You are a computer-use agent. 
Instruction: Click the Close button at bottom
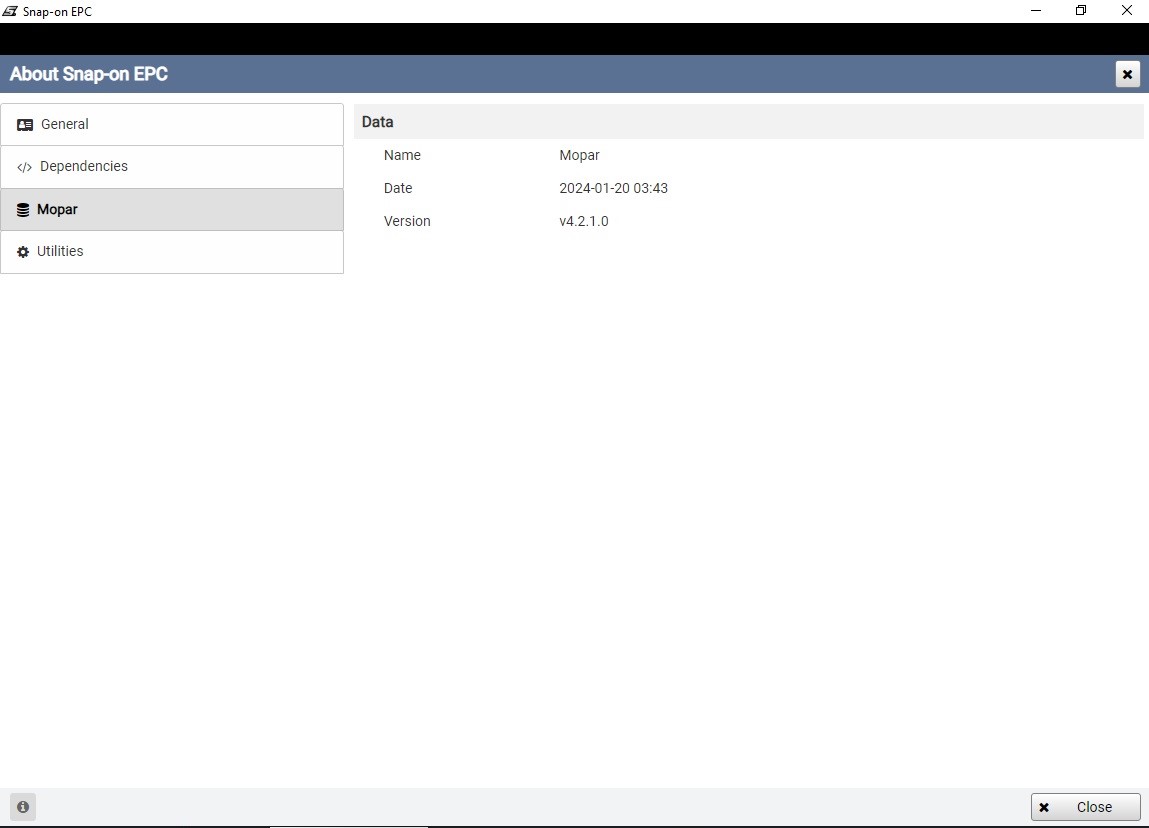tap(1085, 807)
